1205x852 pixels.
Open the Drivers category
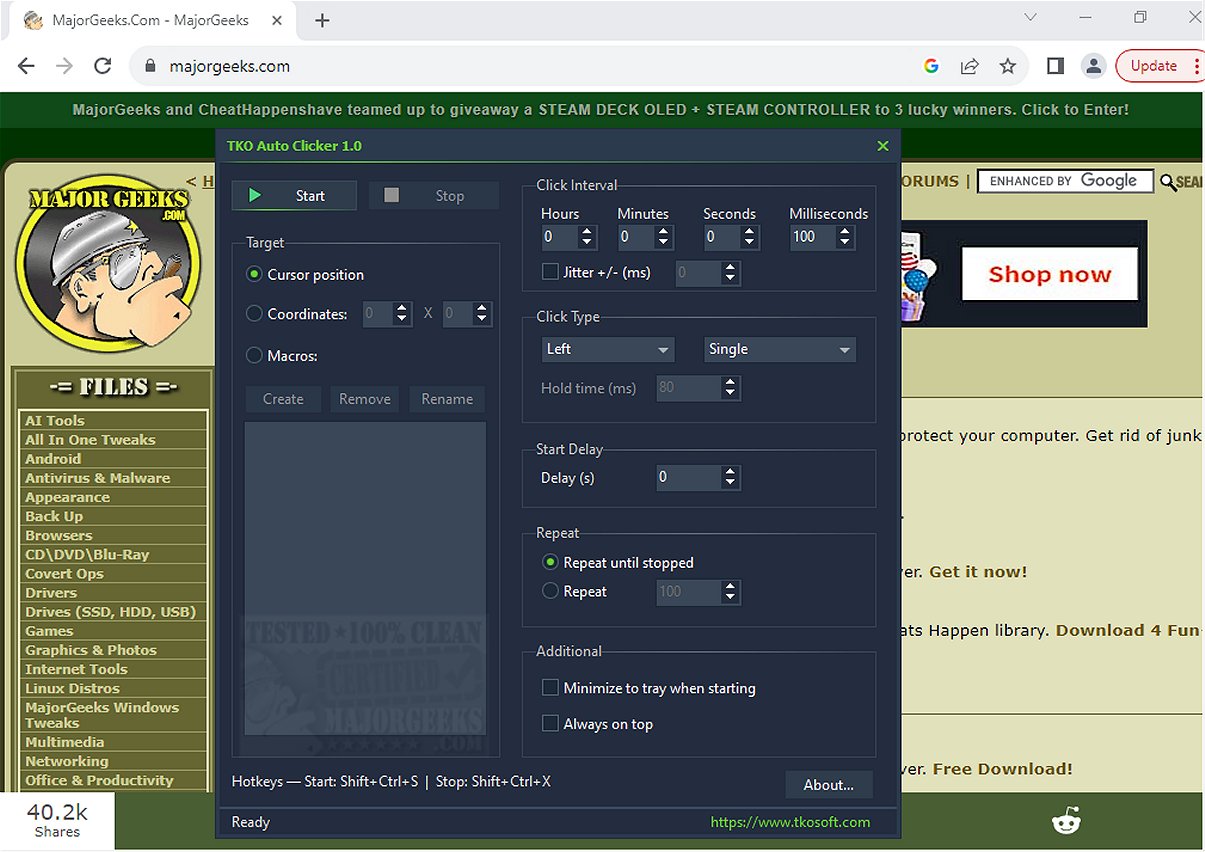click(x=51, y=592)
